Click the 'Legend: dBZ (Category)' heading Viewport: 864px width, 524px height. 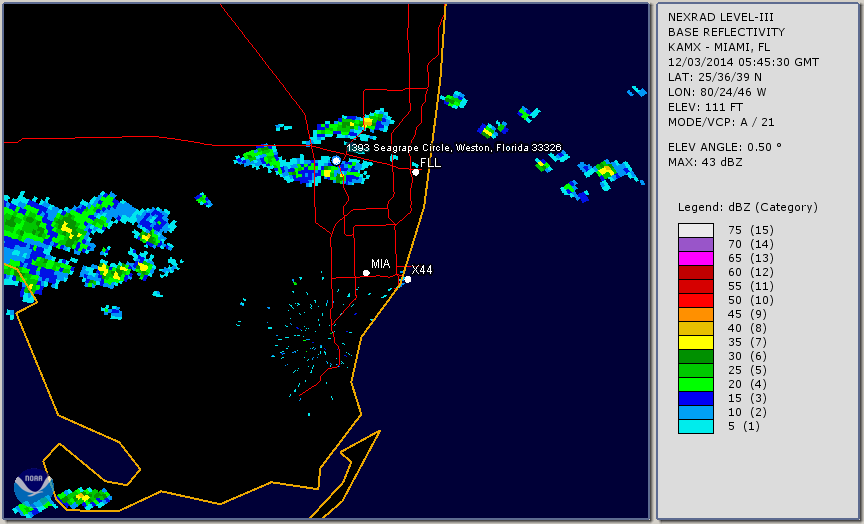748,207
